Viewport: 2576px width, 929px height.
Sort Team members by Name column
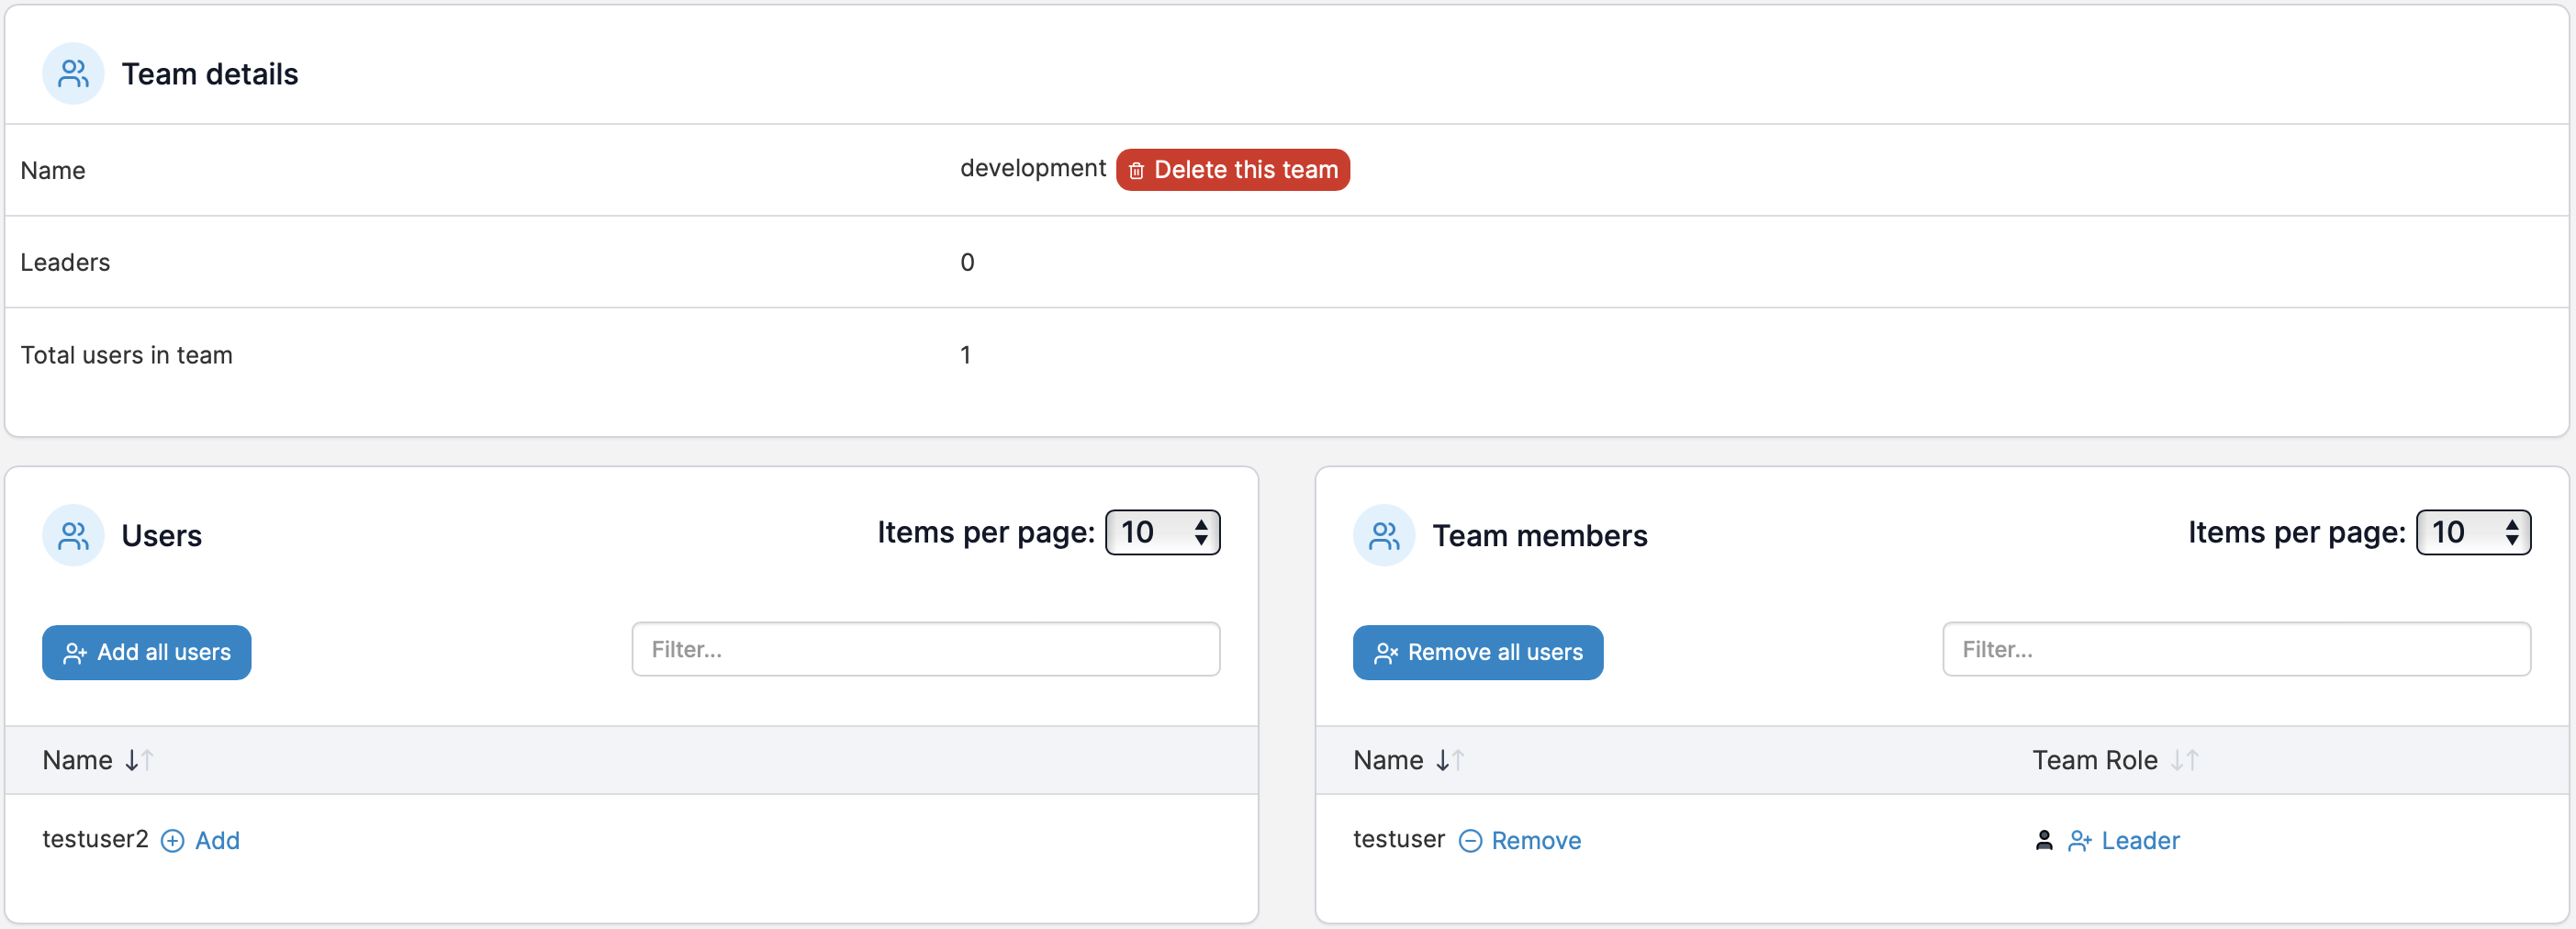pos(1408,760)
